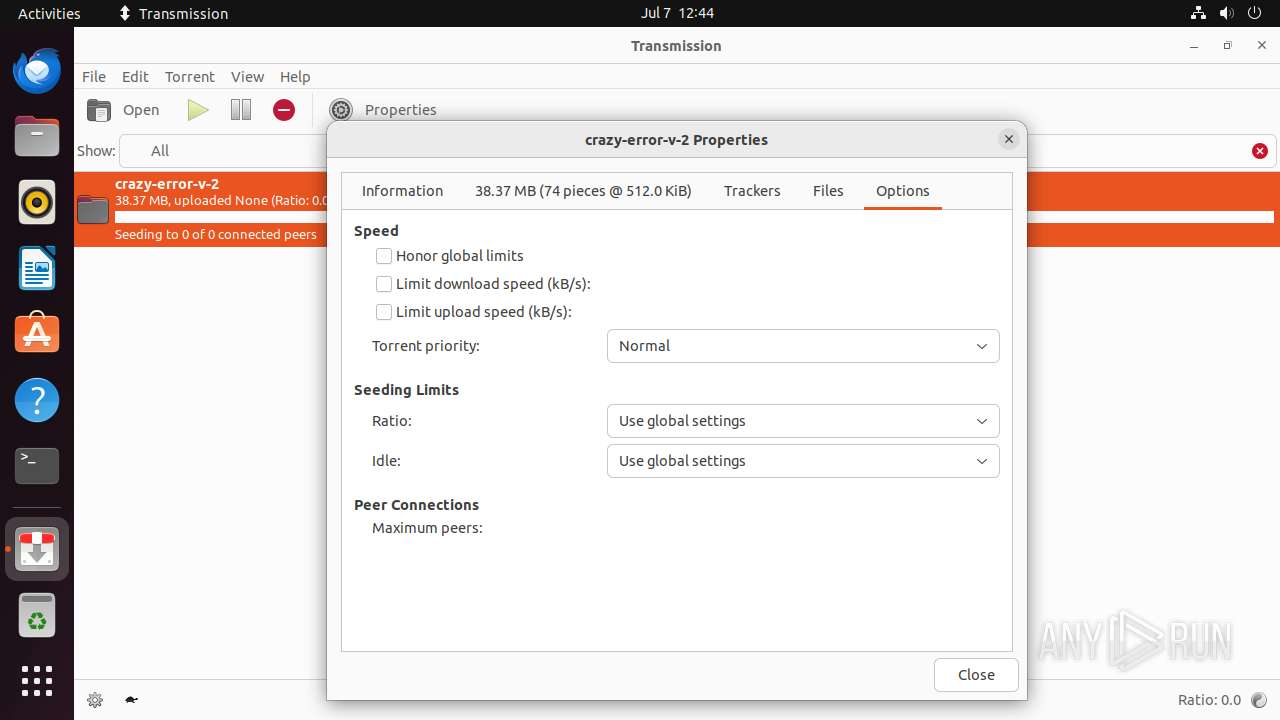Open torrent Properties gear icon in toolbar
Viewport: 1280px width, 720px height.
pos(341,110)
